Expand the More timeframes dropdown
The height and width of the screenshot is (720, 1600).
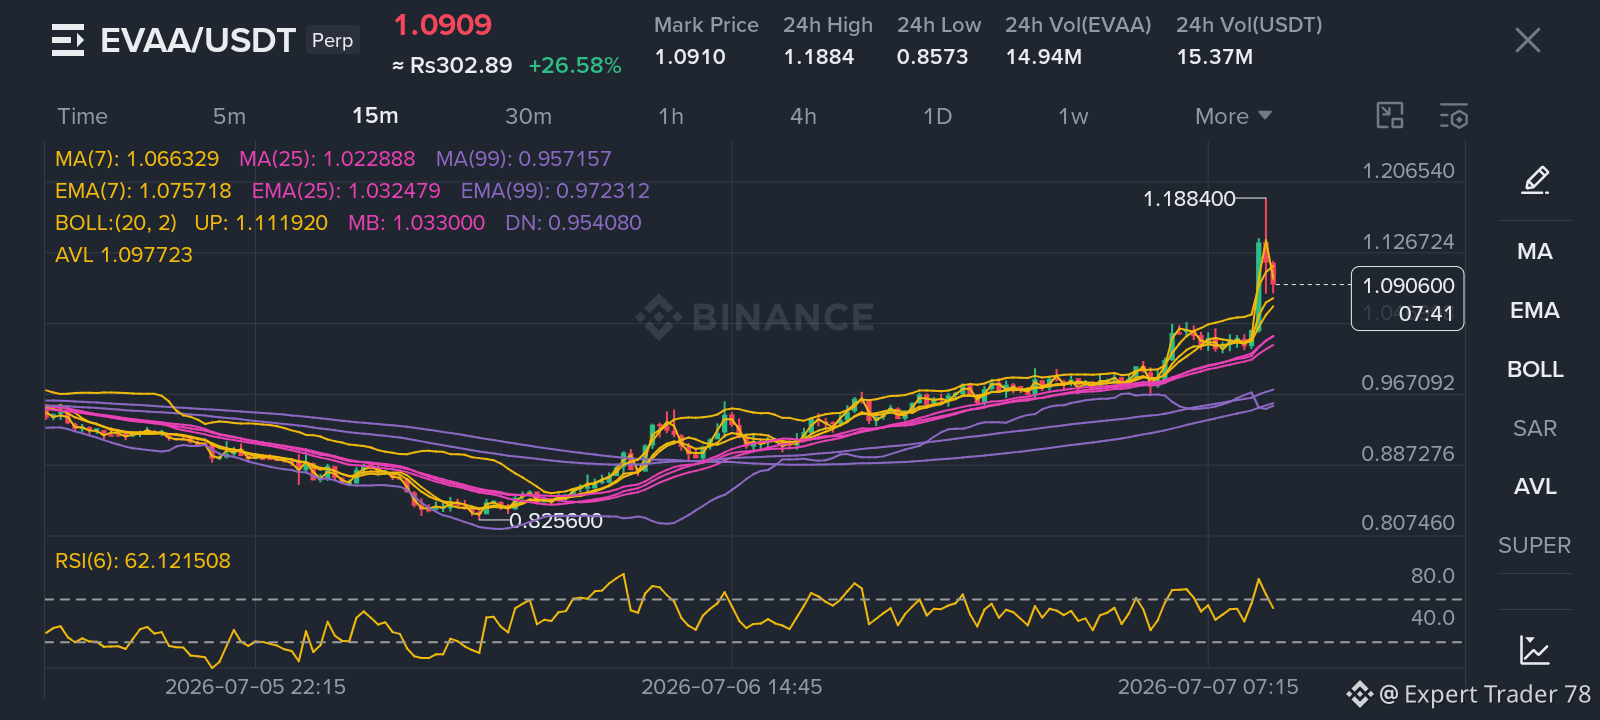(1233, 116)
